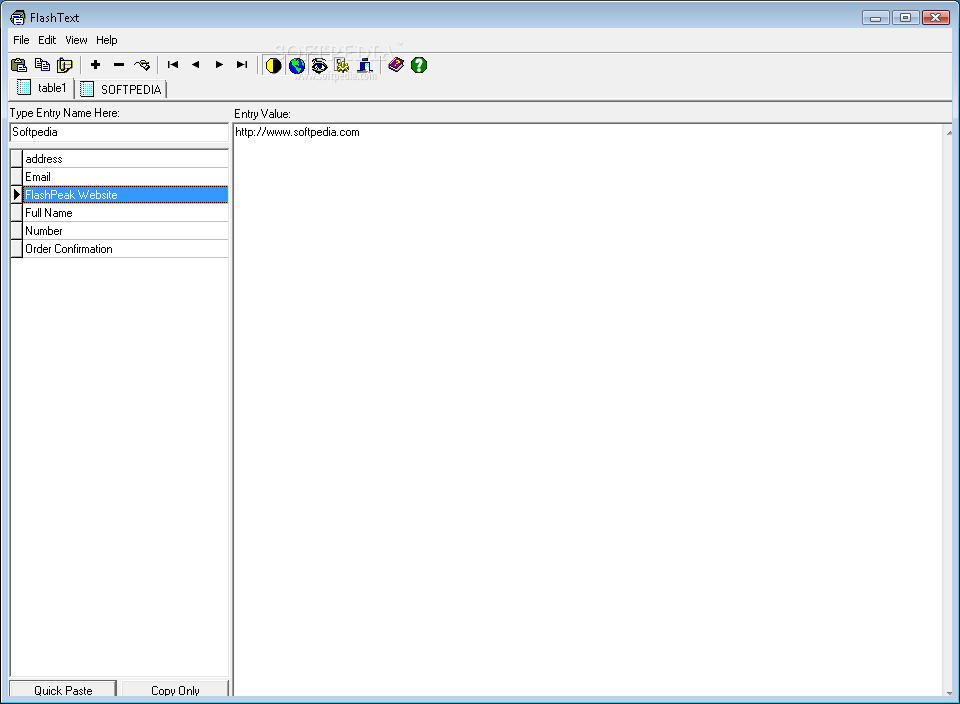The height and width of the screenshot is (704, 960).
Task: Click the edit entry hand icon
Action: [x=142, y=65]
